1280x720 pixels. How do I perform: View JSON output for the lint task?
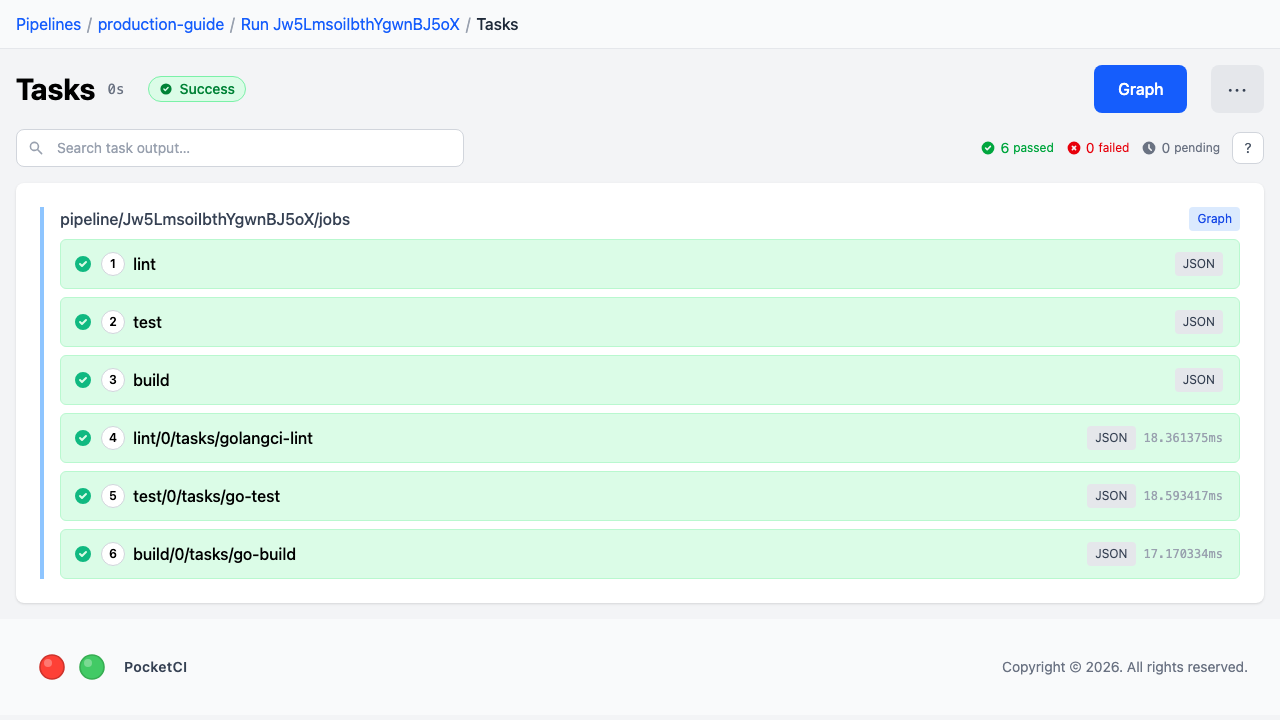pyautogui.click(x=1198, y=264)
